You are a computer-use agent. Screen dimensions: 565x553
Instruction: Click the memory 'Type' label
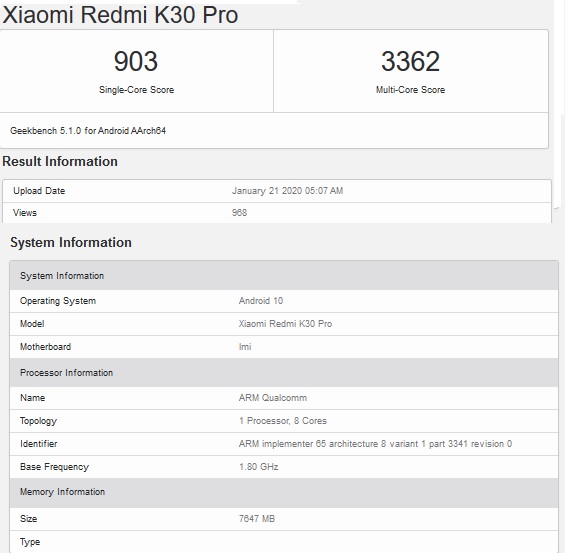(x=30, y=542)
